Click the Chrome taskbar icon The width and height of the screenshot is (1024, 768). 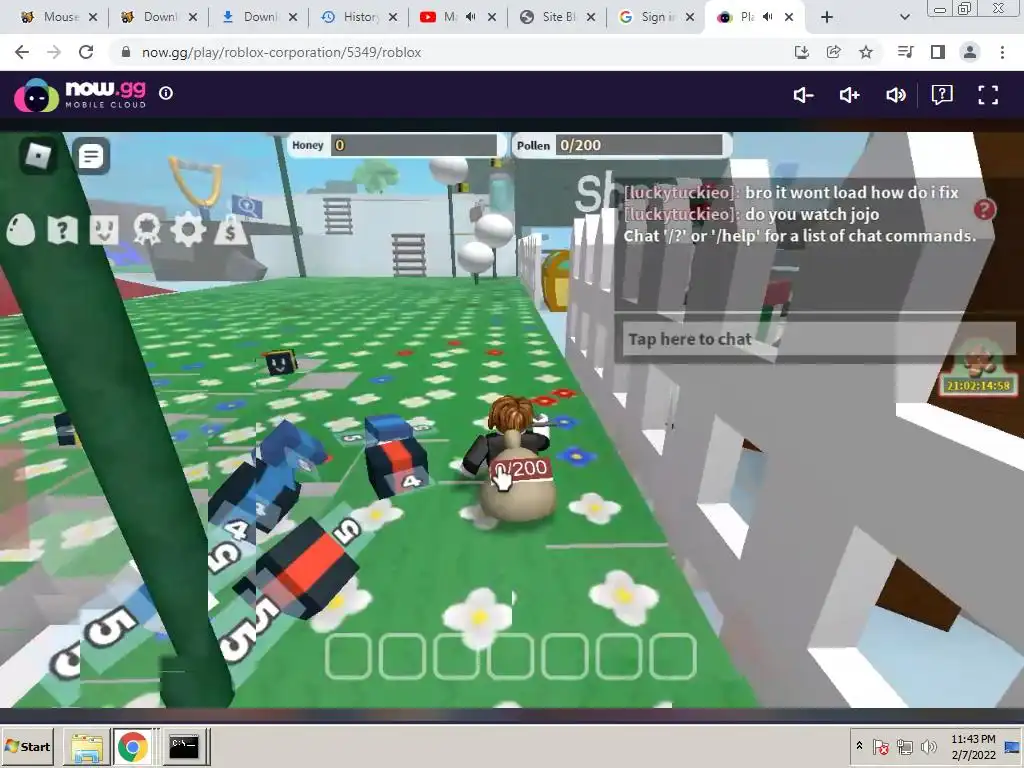click(x=133, y=746)
